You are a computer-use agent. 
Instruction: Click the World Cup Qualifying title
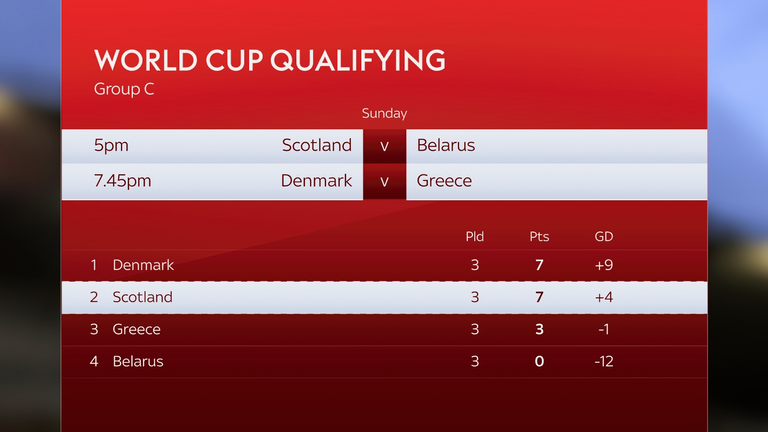[x=268, y=59]
